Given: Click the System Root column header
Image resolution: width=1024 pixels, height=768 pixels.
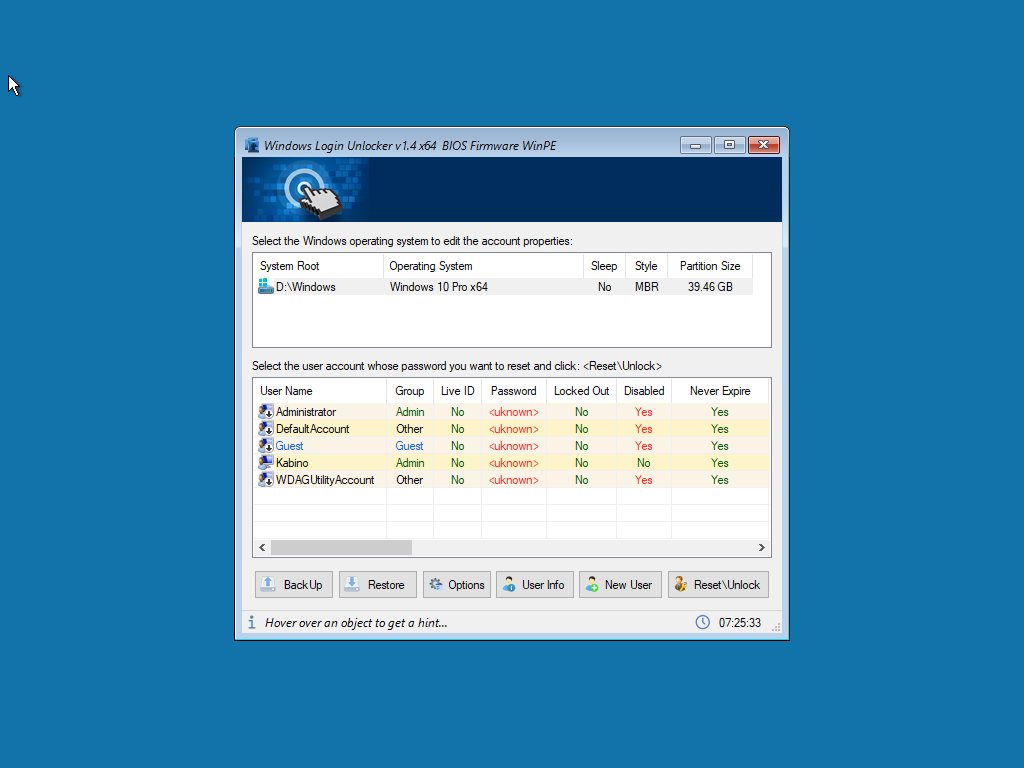Looking at the screenshot, I should click(318, 266).
